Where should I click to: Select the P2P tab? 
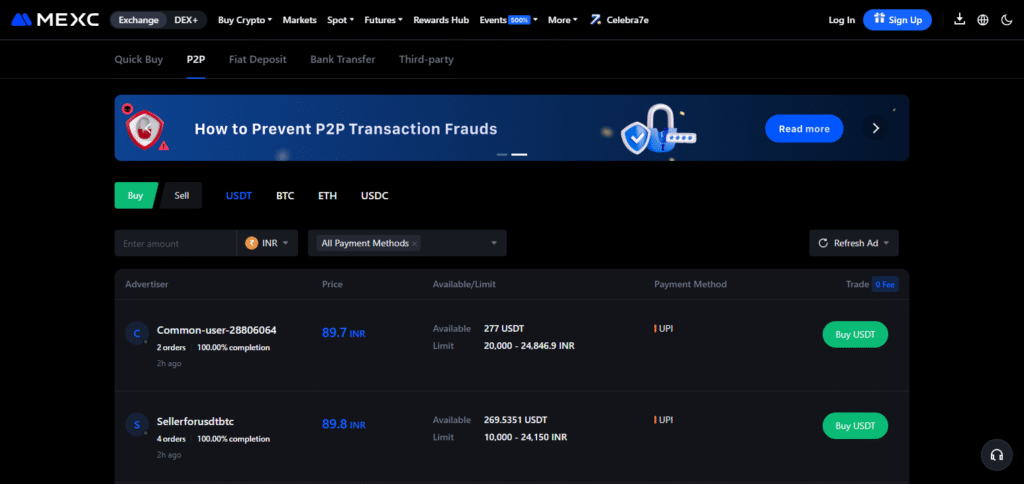coord(196,59)
